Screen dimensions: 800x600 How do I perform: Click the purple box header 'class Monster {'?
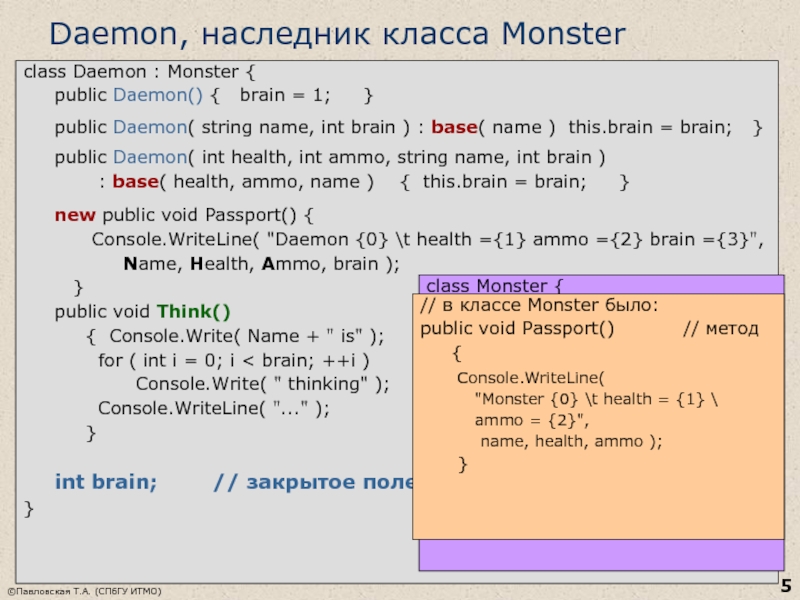494,285
